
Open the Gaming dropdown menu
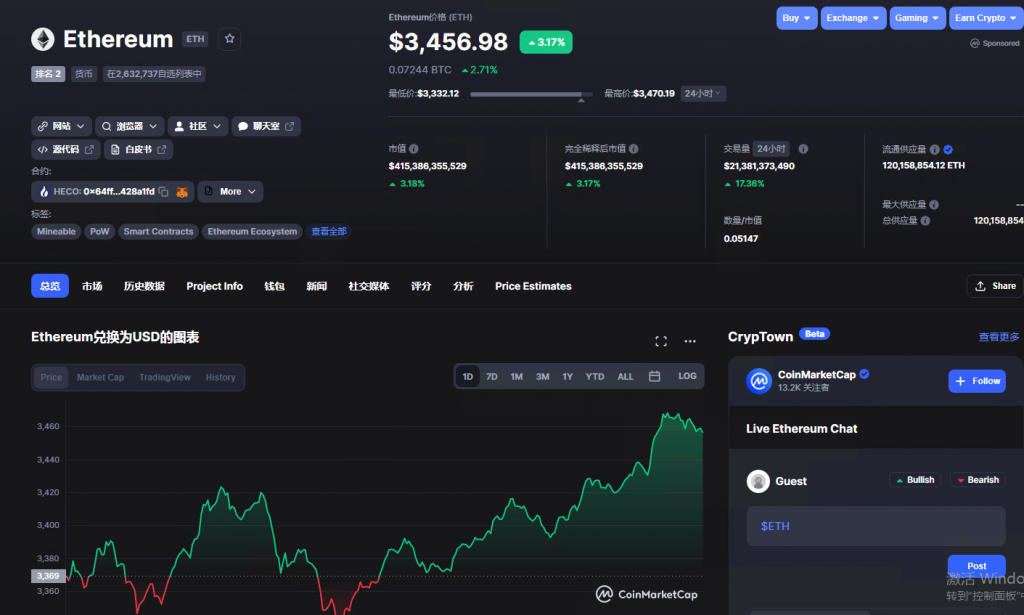coord(917,18)
